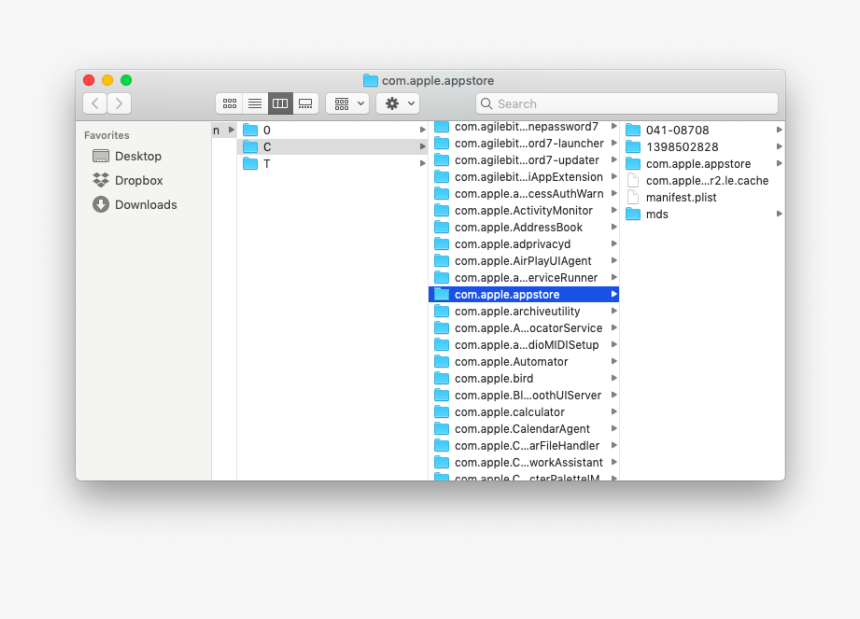This screenshot has width=860, height=619.
Task: Expand arrow beside 041-08708 folder
Action: coord(779,130)
